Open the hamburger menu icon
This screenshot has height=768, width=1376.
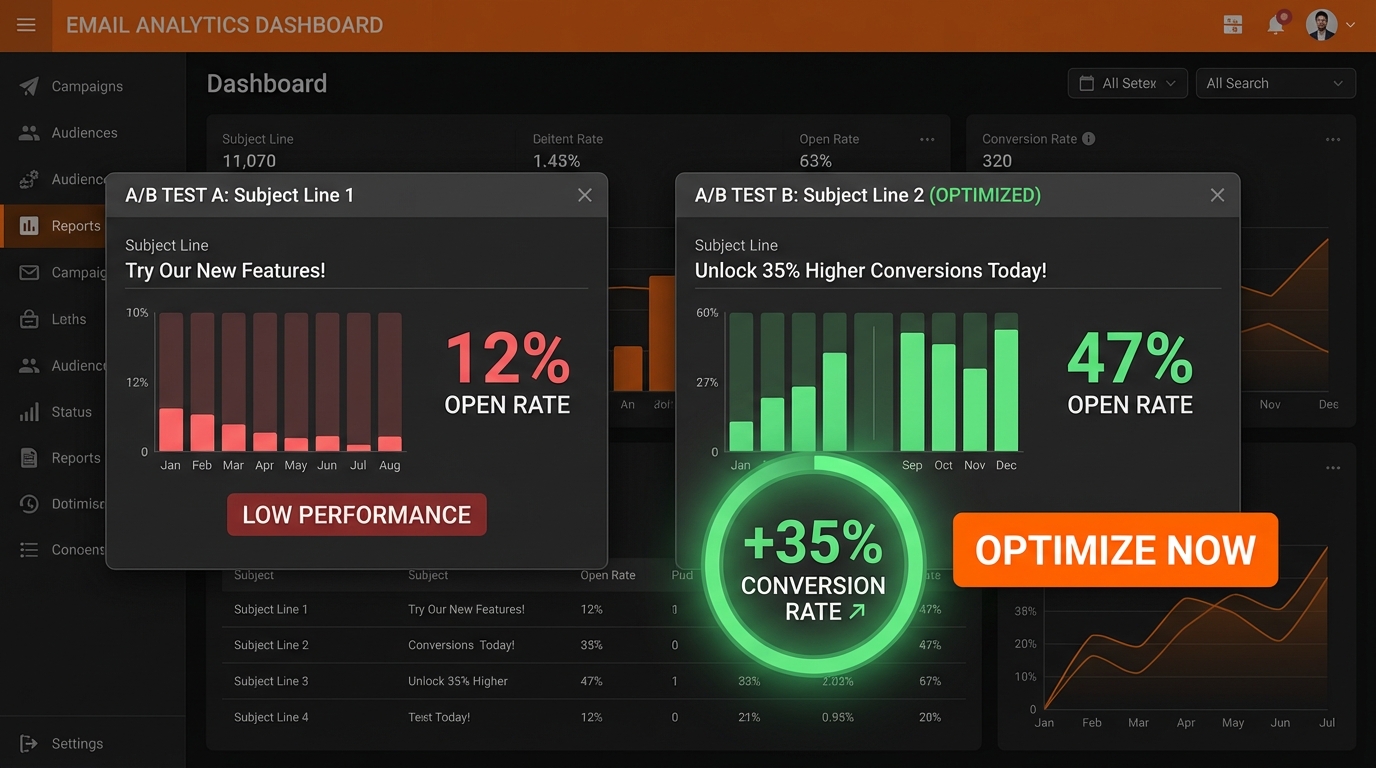click(x=26, y=25)
